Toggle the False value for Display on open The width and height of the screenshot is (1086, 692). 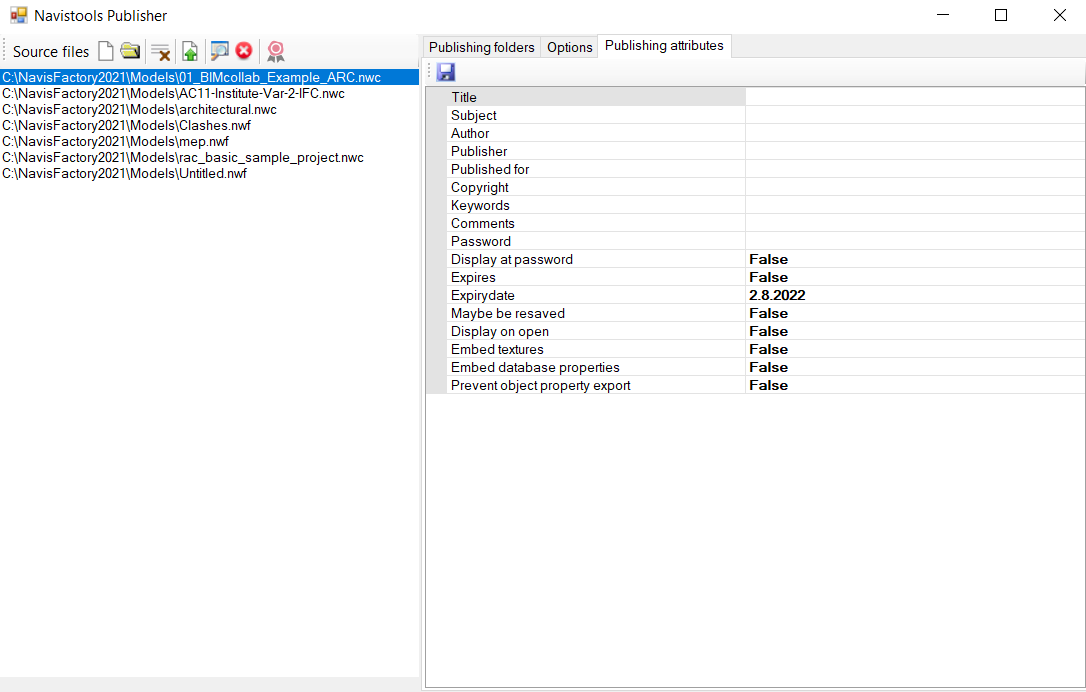pyautogui.click(x=915, y=331)
